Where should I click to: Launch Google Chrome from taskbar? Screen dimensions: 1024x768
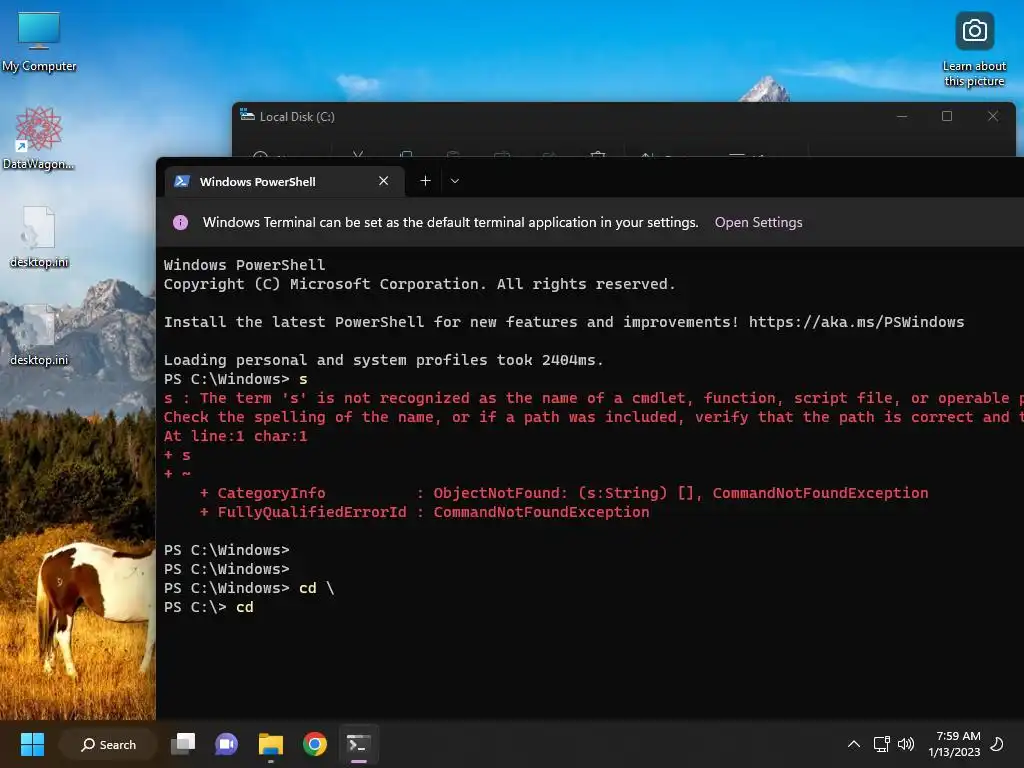tap(315, 744)
